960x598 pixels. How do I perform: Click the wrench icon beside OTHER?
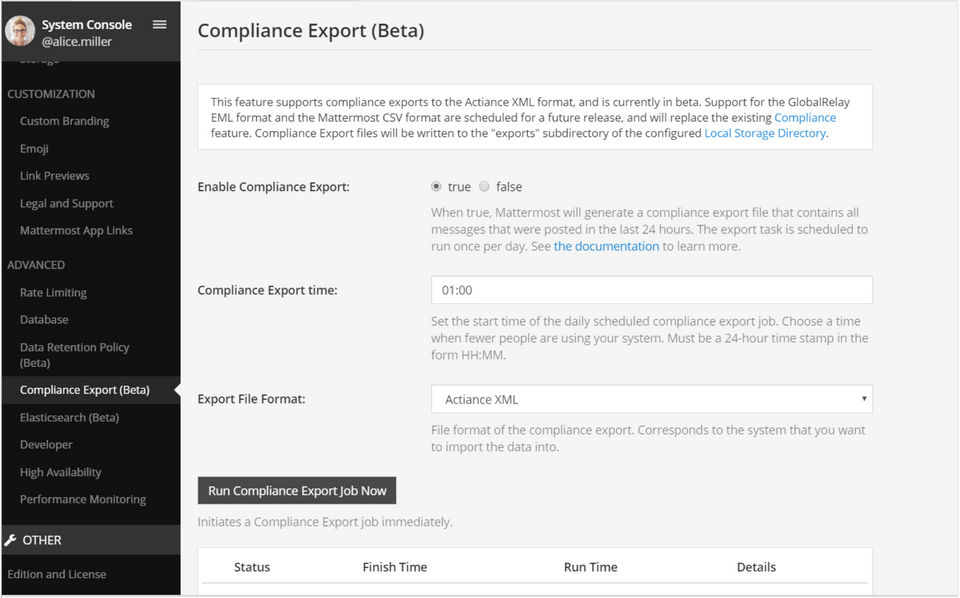point(11,540)
